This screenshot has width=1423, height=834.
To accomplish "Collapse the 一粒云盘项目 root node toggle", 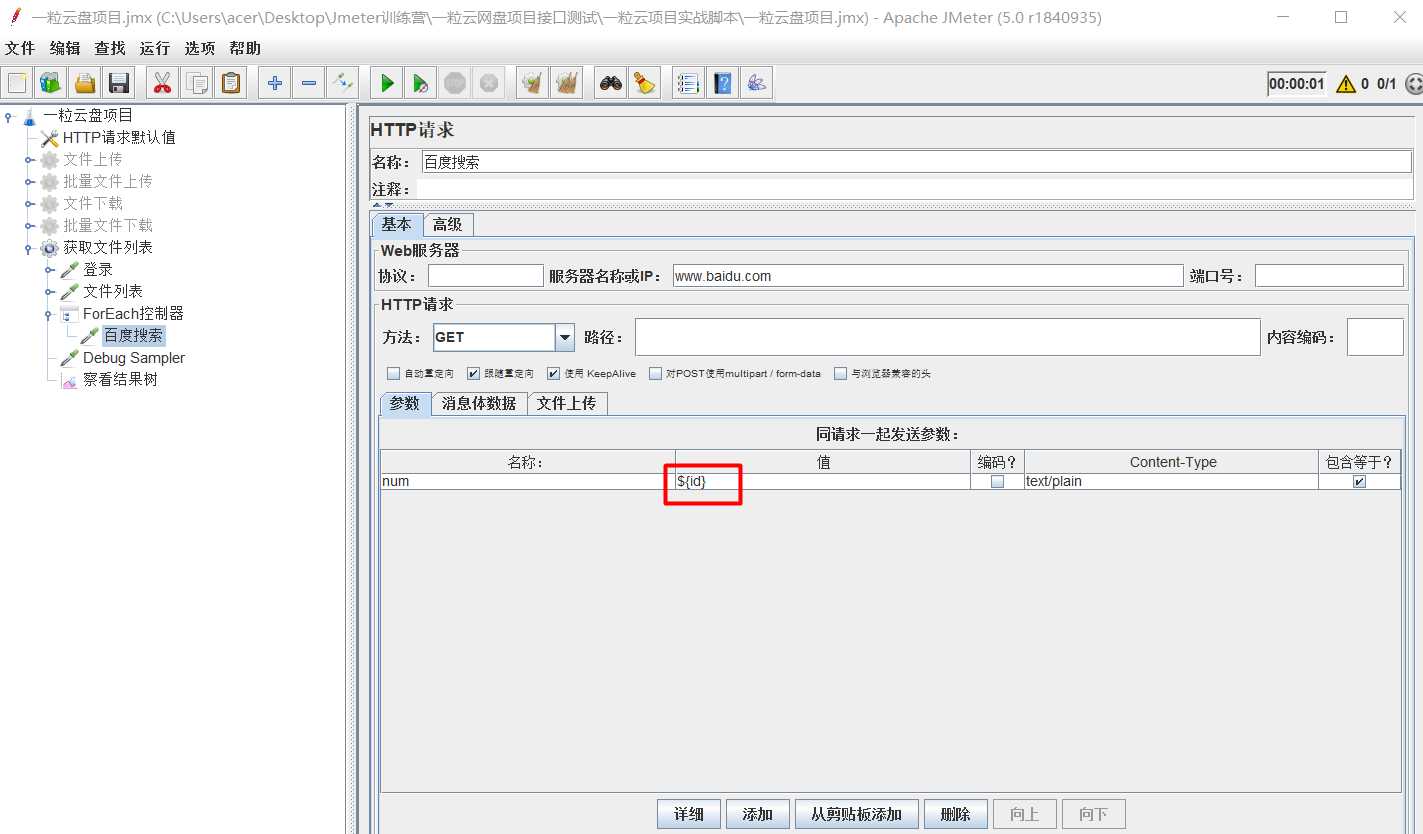I will 9,116.
